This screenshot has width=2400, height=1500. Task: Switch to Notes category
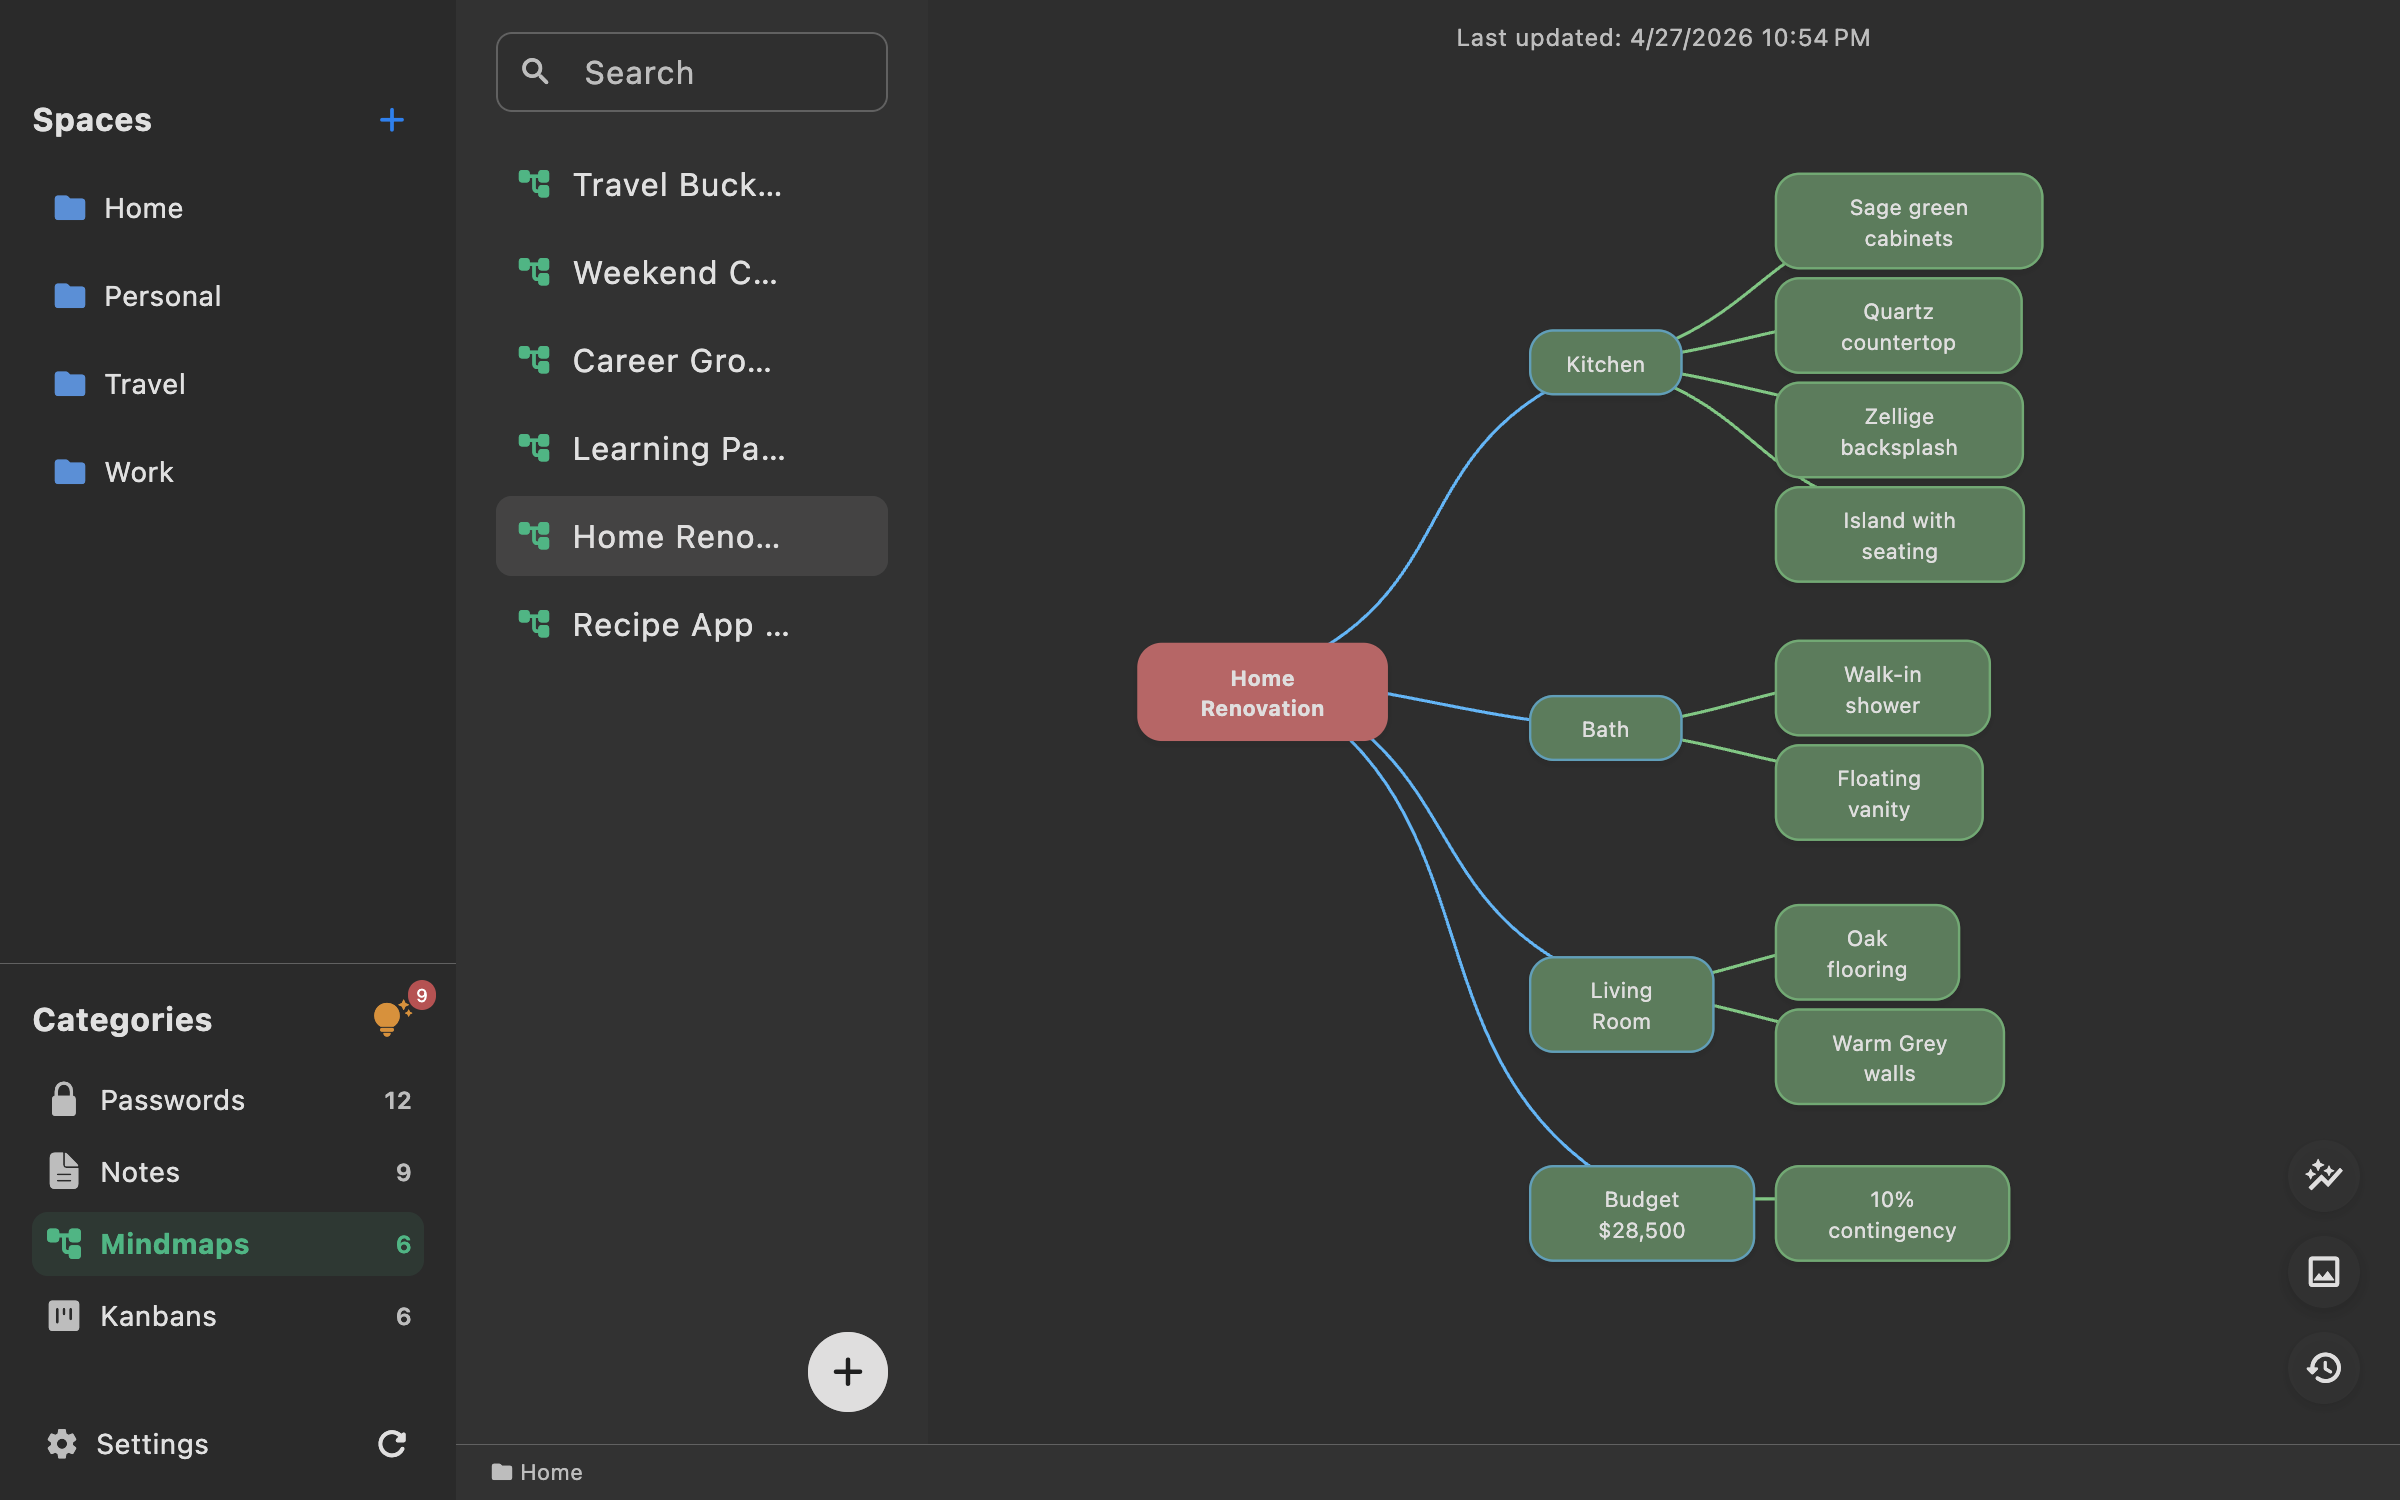coord(228,1171)
